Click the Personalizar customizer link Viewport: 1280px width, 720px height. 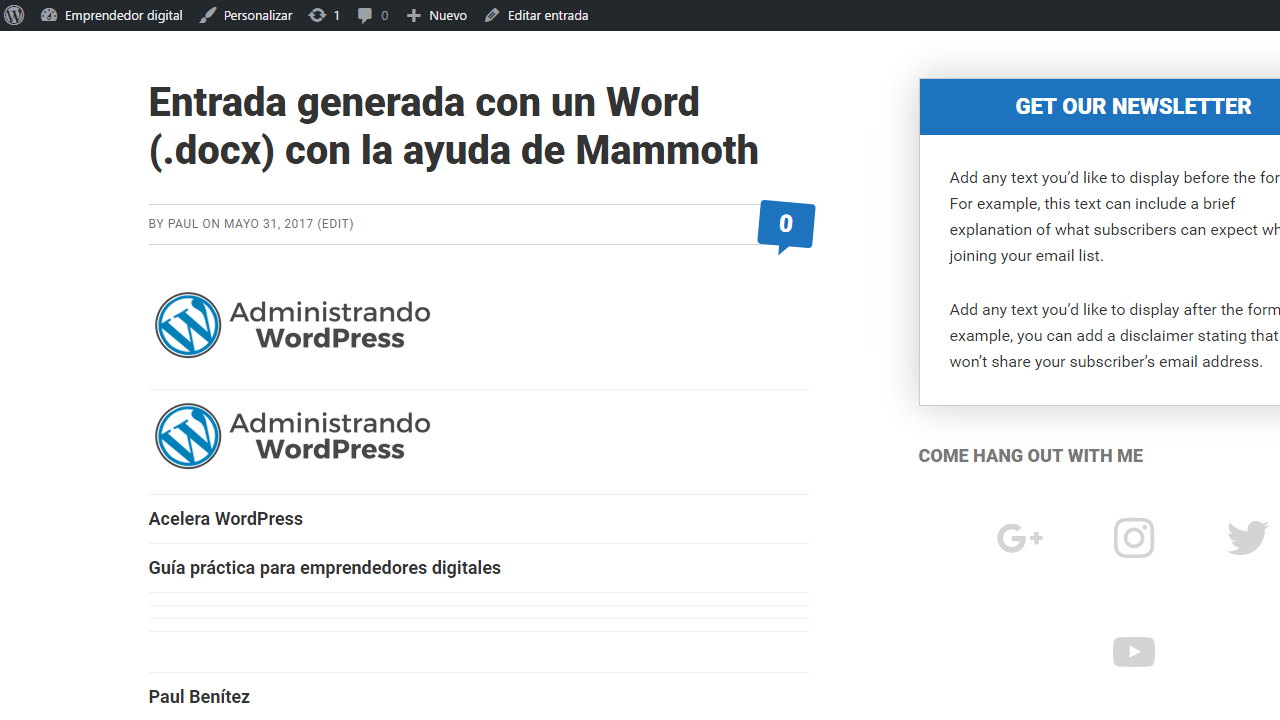tap(245, 15)
